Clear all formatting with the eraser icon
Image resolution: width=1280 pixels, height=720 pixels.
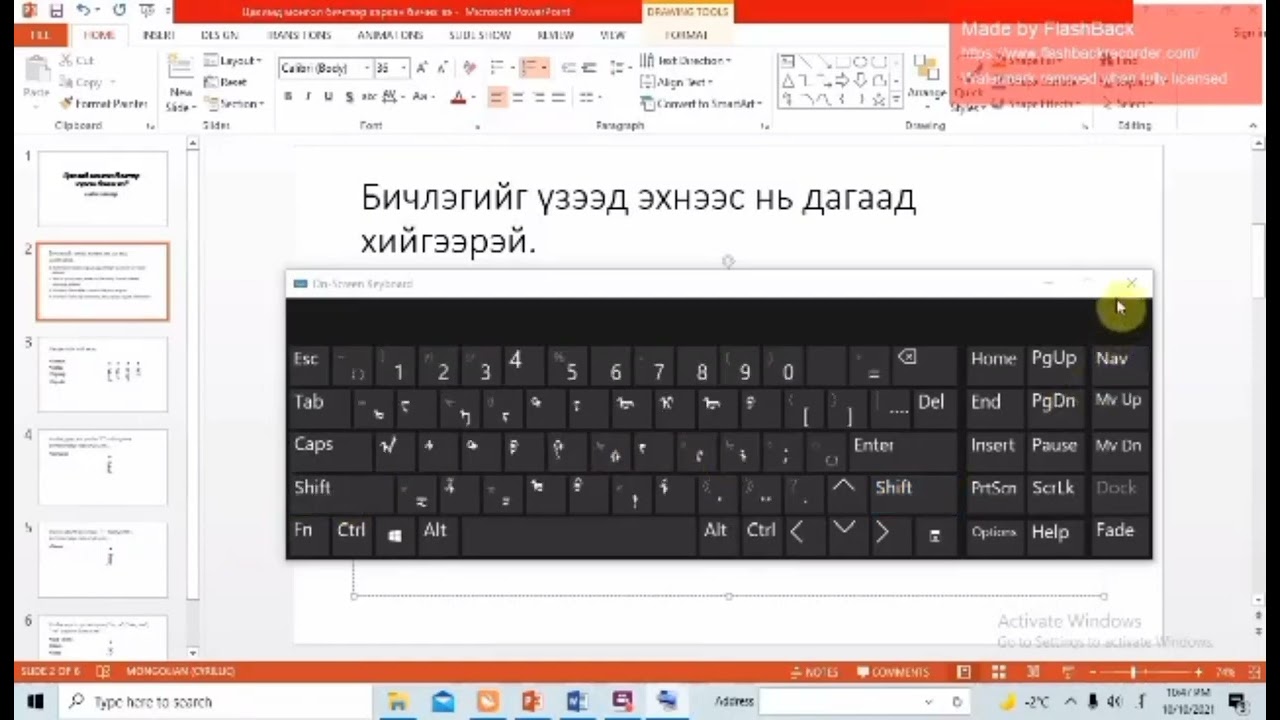pyautogui.click(x=469, y=68)
